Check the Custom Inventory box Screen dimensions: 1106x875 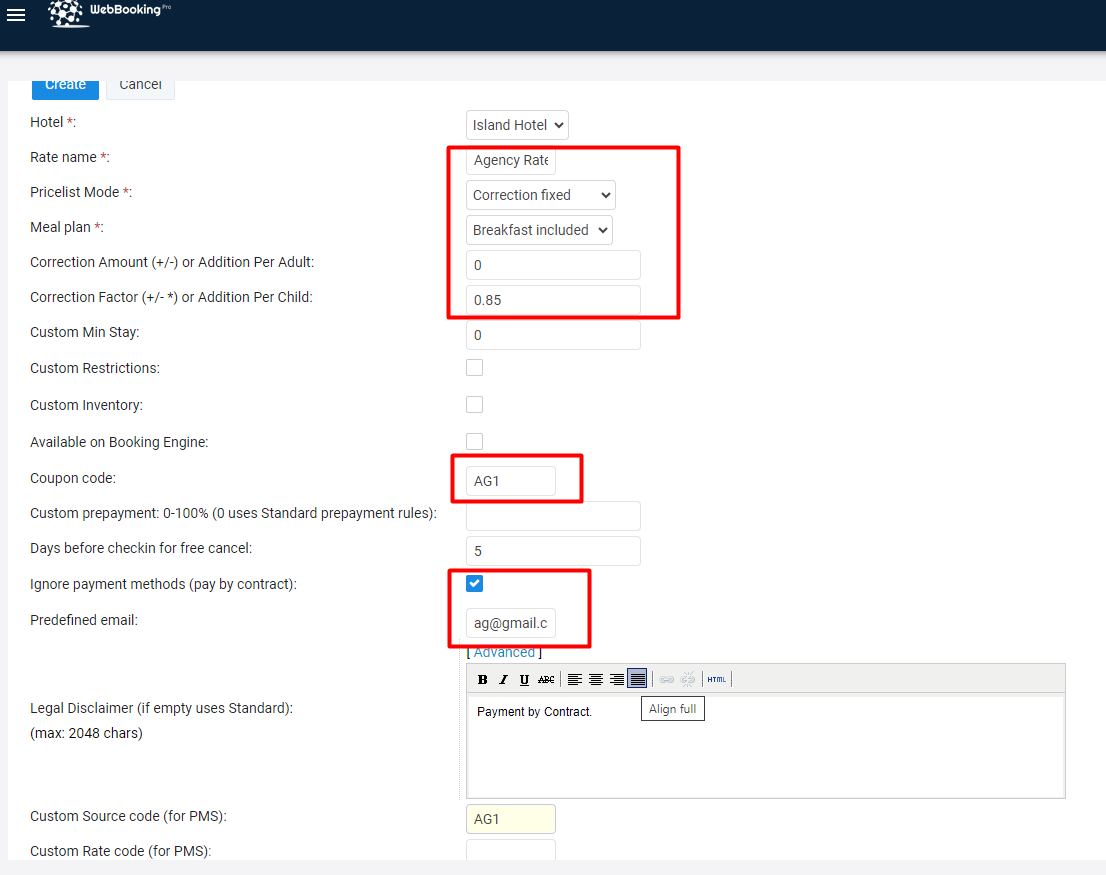(x=475, y=405)
